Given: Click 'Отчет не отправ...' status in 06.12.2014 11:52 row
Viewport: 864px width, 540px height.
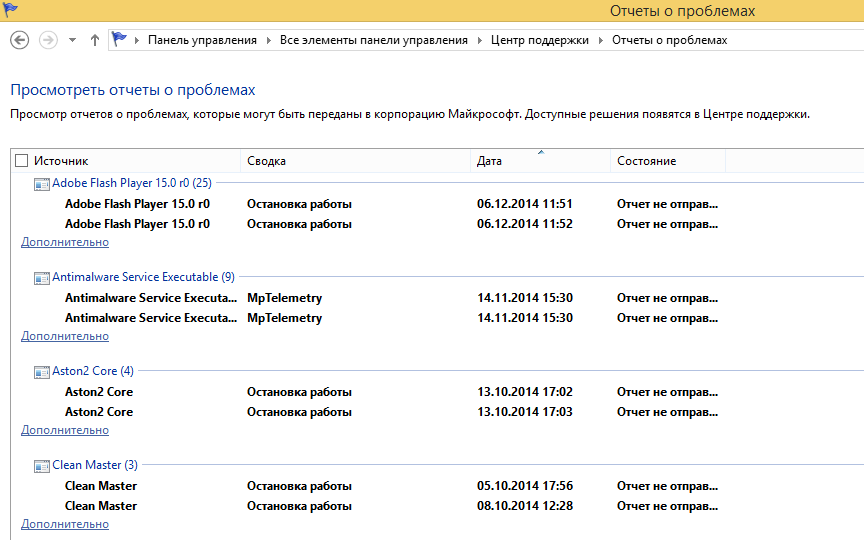Looking at the screenshot, I should [x=667, y=224].
